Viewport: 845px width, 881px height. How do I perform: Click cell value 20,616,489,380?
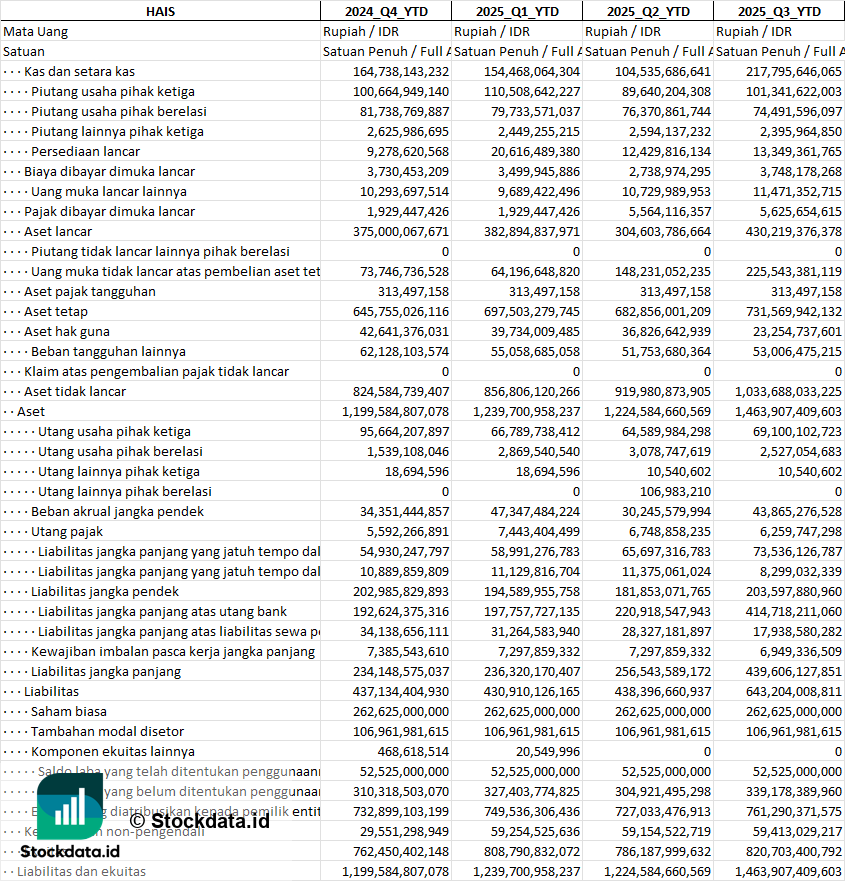coord(535,152)
